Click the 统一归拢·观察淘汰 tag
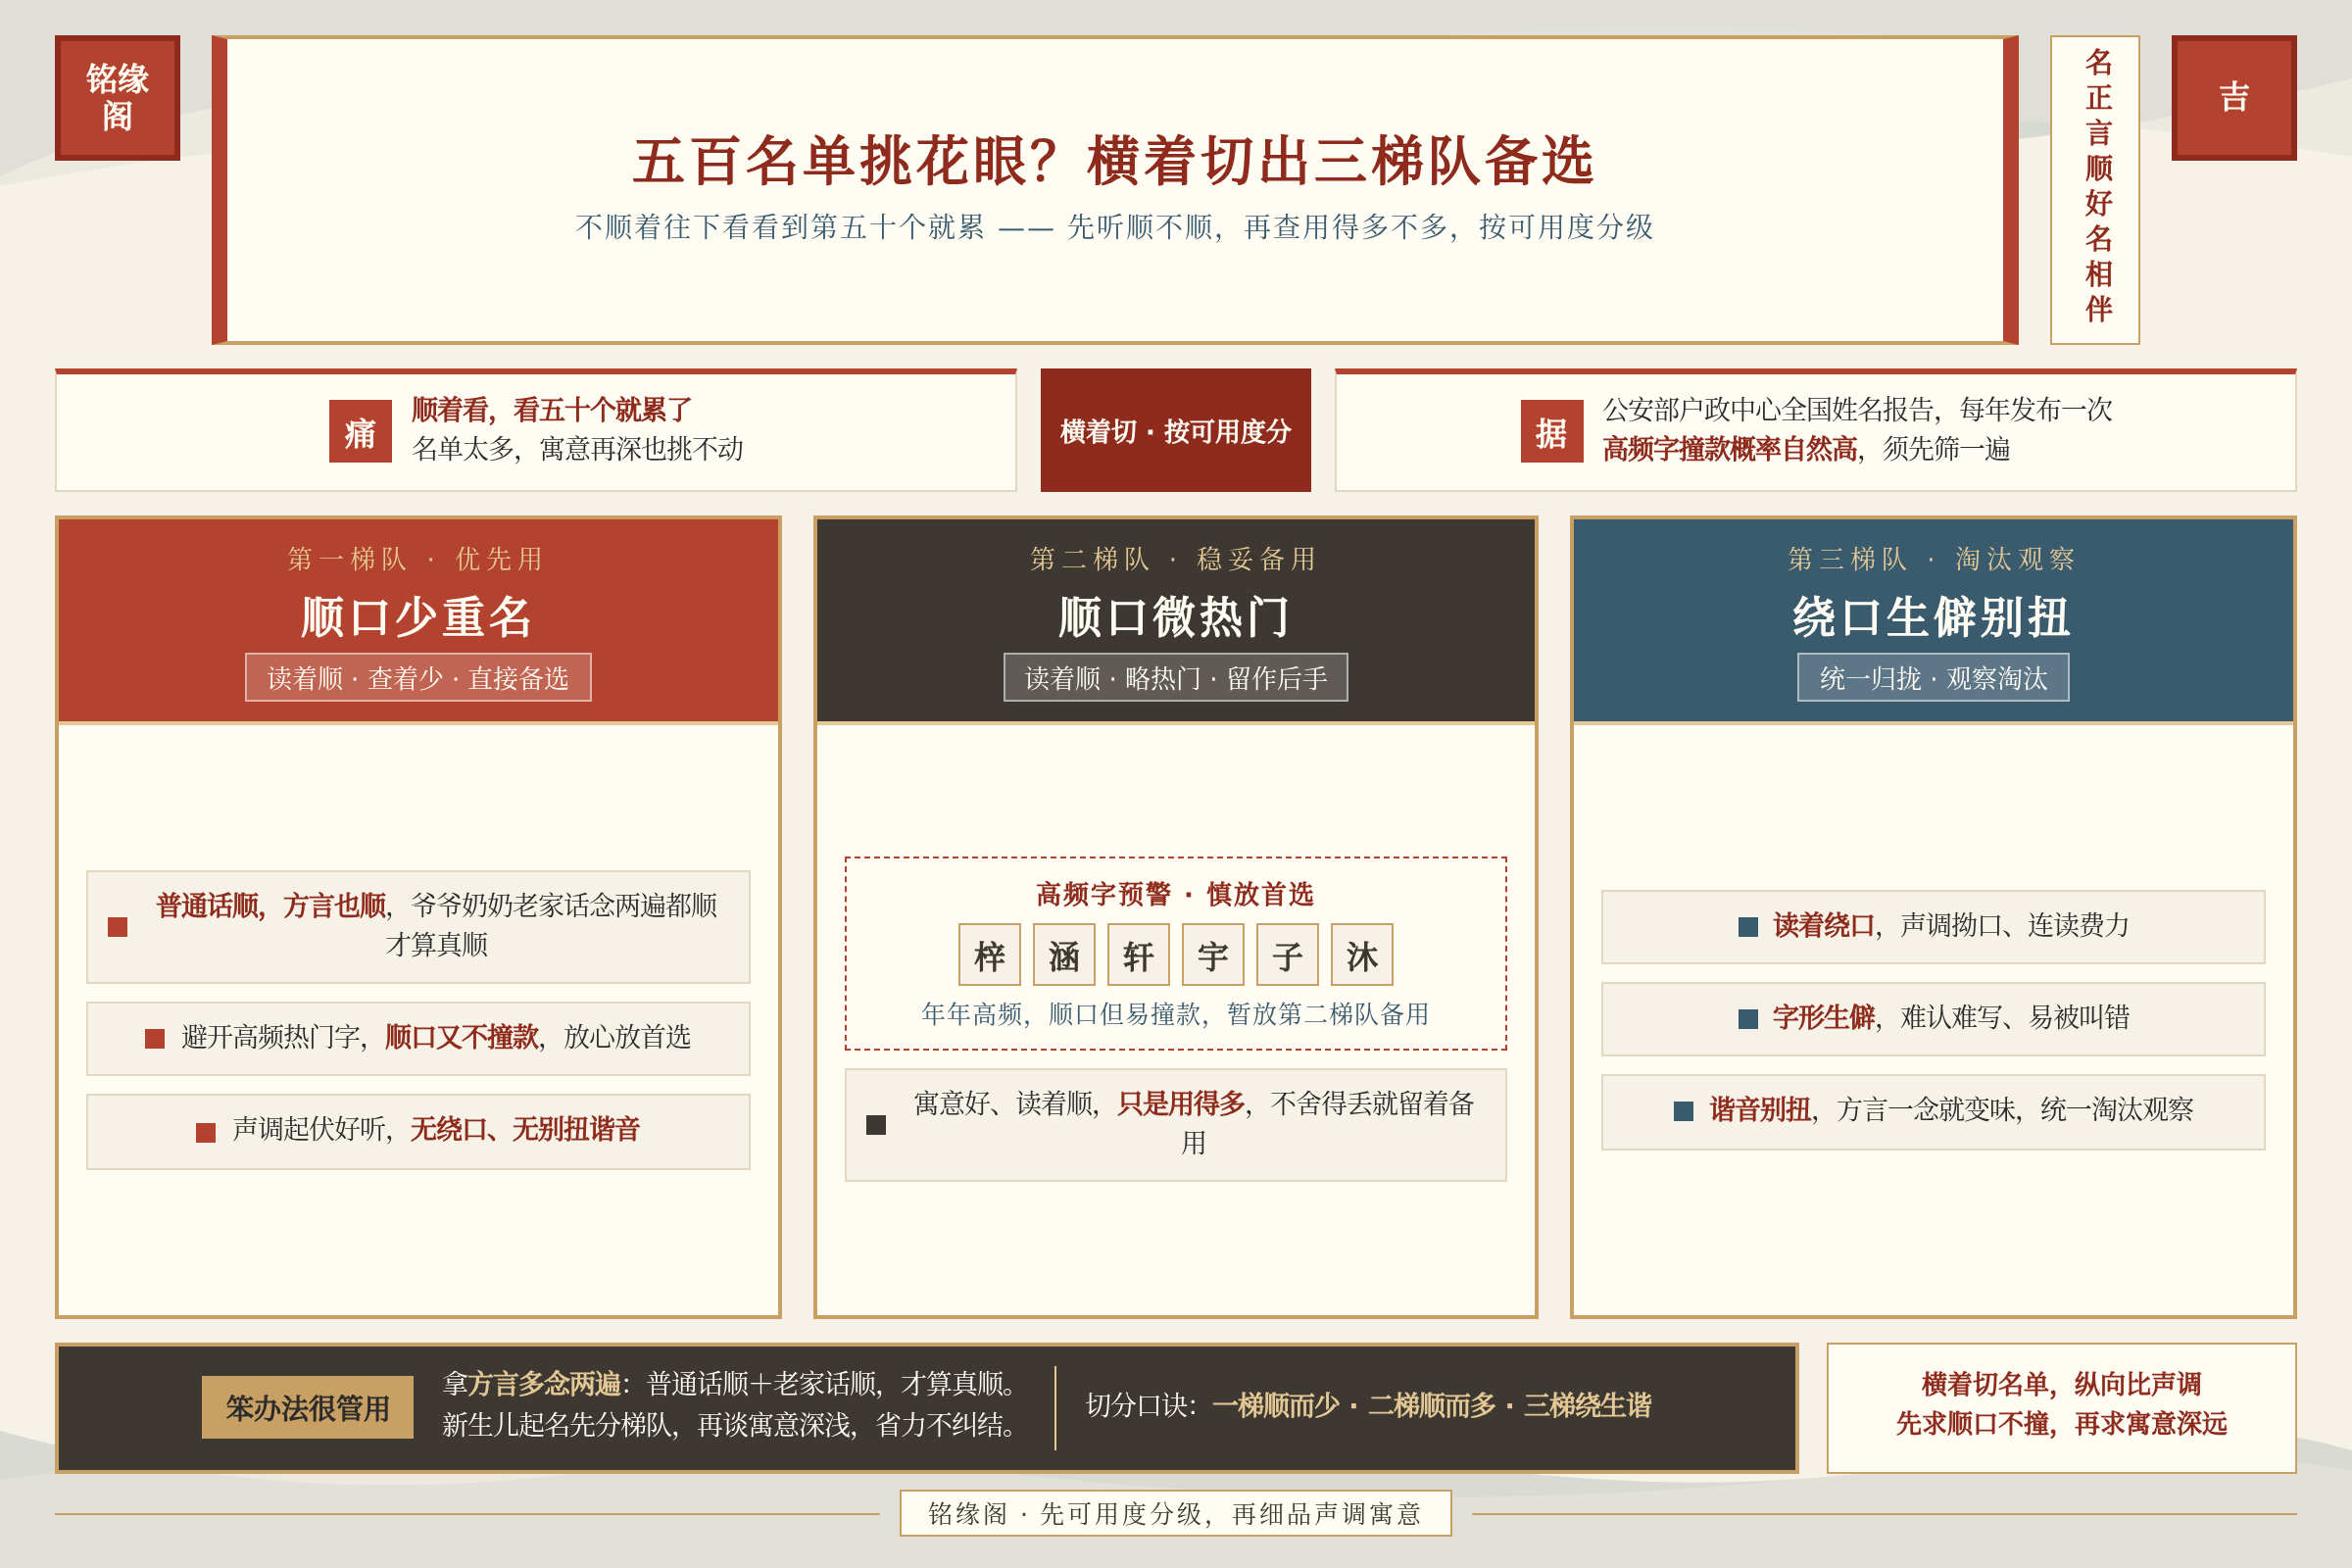Viewport: 2352px width, 1568px height. pos(1933,678)
